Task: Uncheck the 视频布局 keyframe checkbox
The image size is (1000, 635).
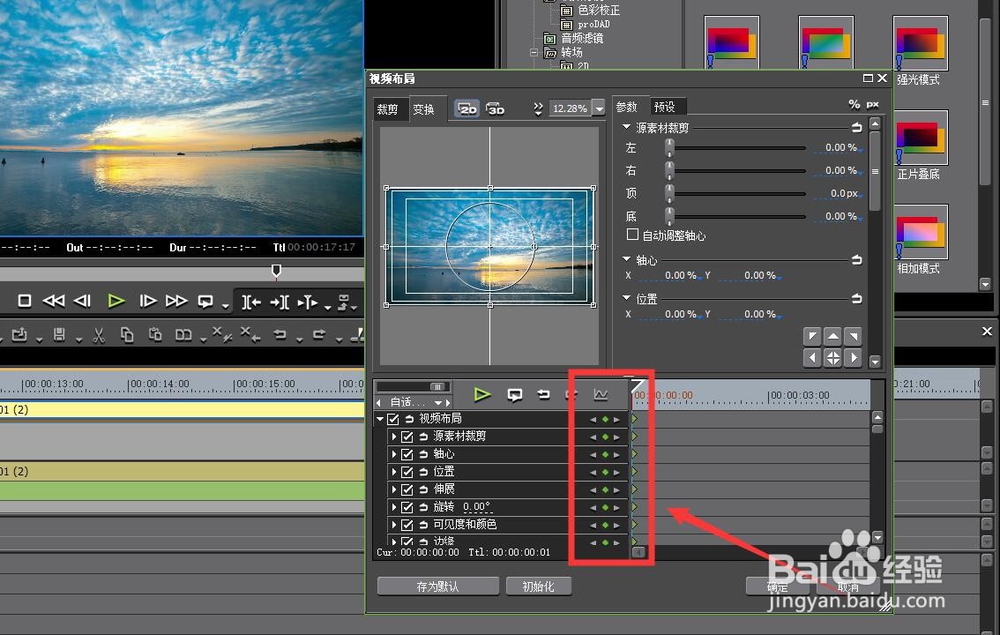Action: 393,419
